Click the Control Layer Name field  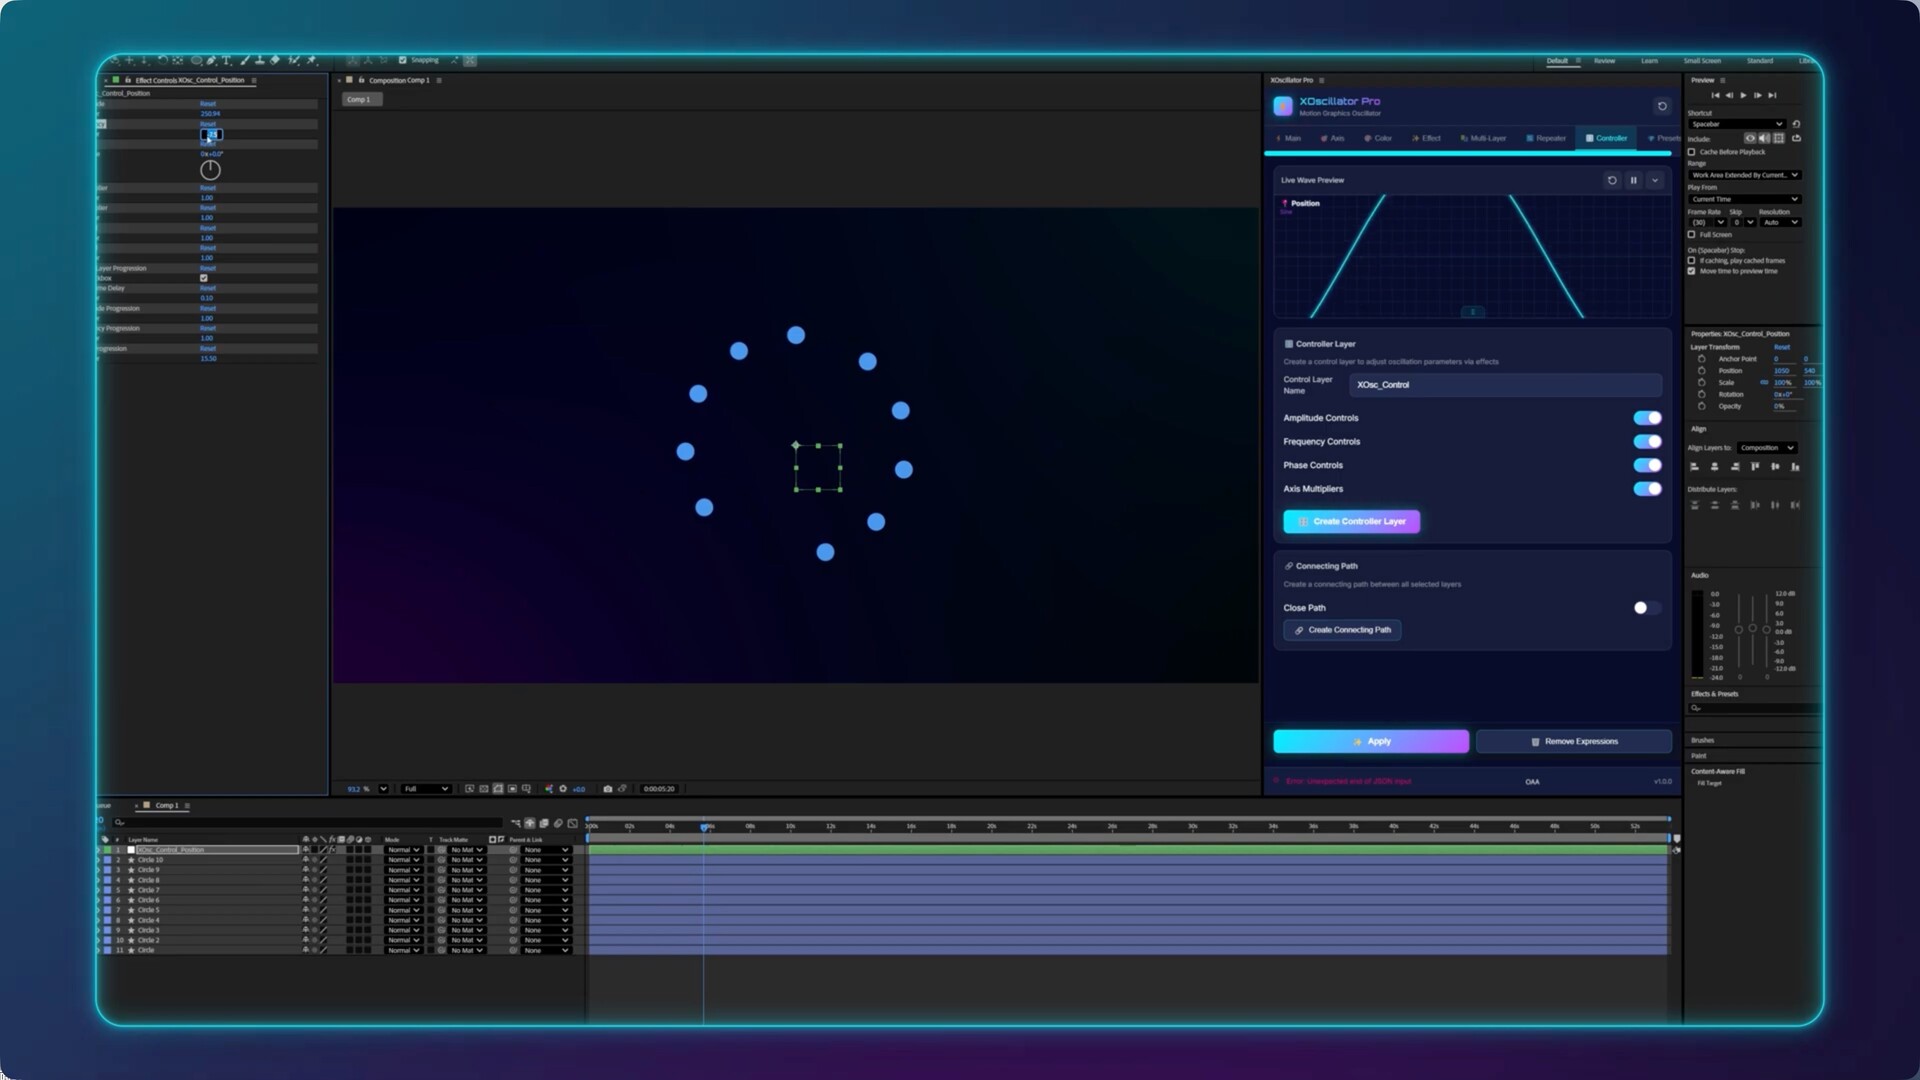[x=1505, y=385]
